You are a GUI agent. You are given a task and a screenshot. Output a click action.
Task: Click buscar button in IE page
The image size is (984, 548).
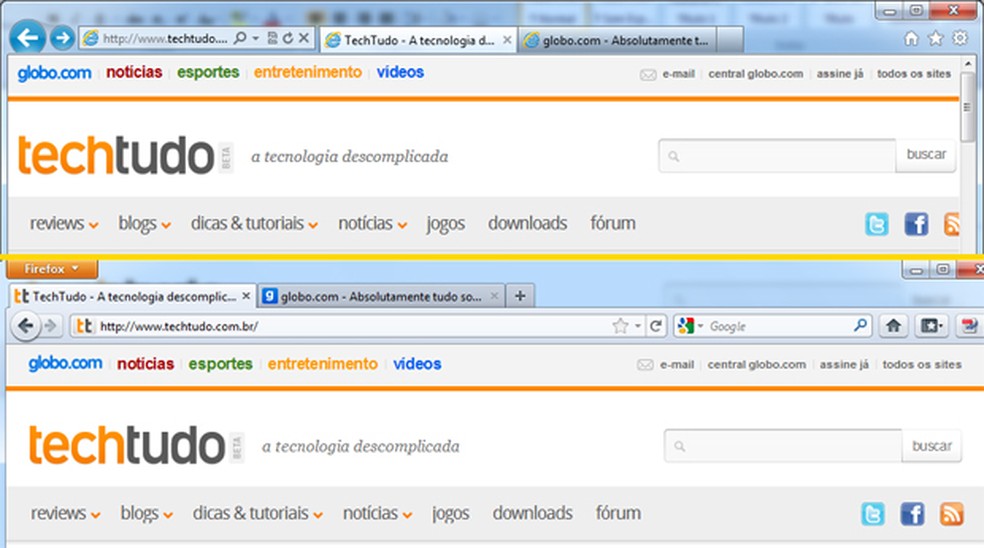click(x=926, y=155)
